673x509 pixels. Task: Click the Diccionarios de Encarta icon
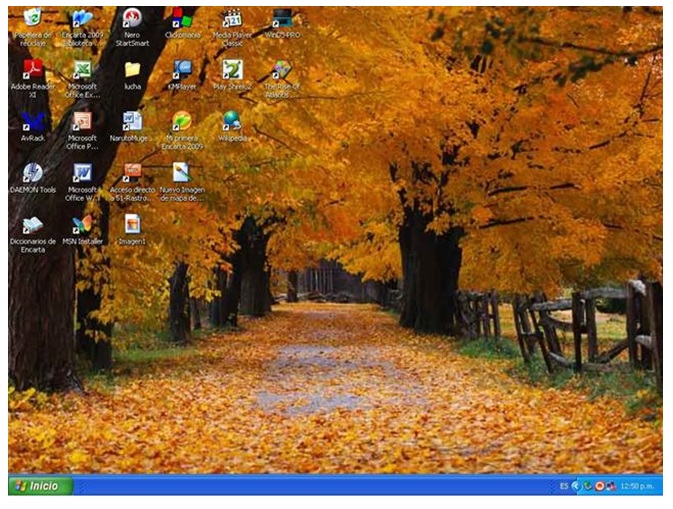32,225
